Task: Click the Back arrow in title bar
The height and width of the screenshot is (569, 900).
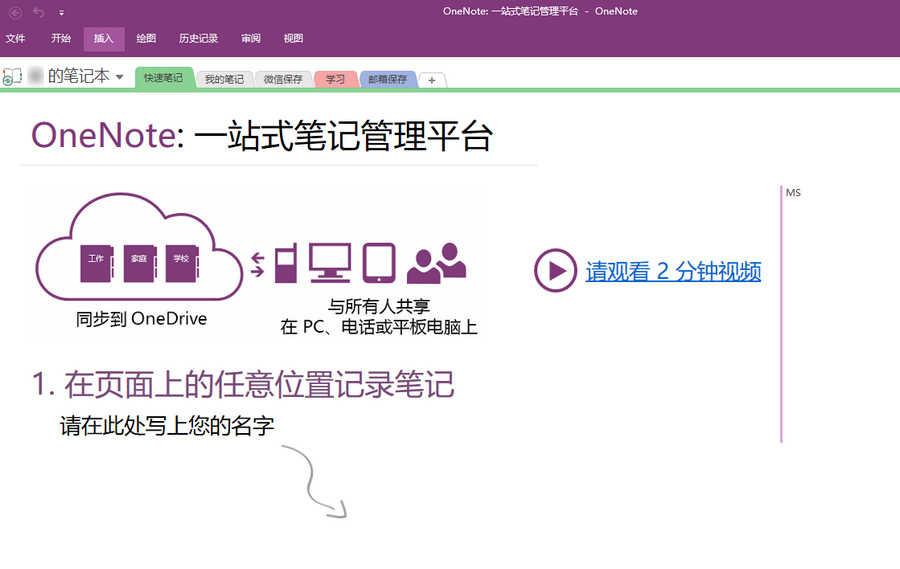Action: point(15,12)
